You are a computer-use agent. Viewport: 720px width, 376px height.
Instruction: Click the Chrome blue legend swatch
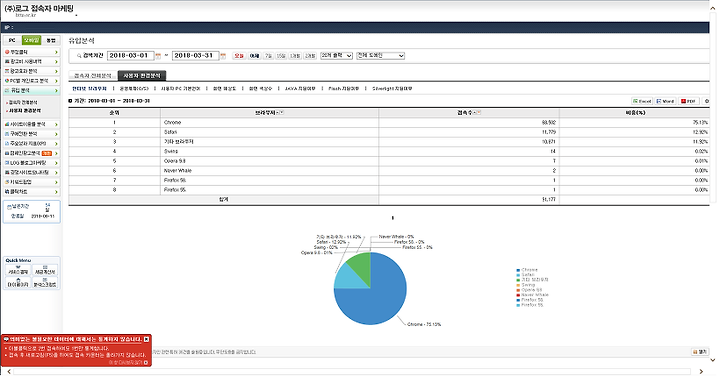click(518, 270)
